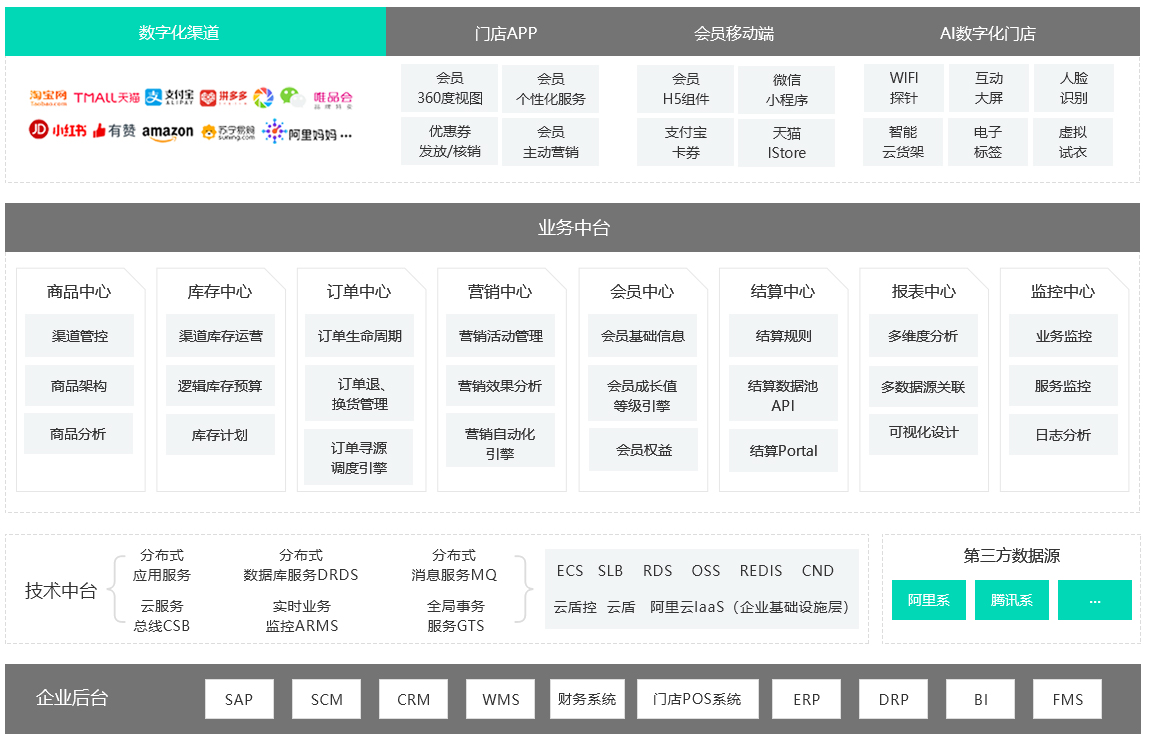Click the FMS box in 企业后台
1149x746 pixels.
(1067, 699)
